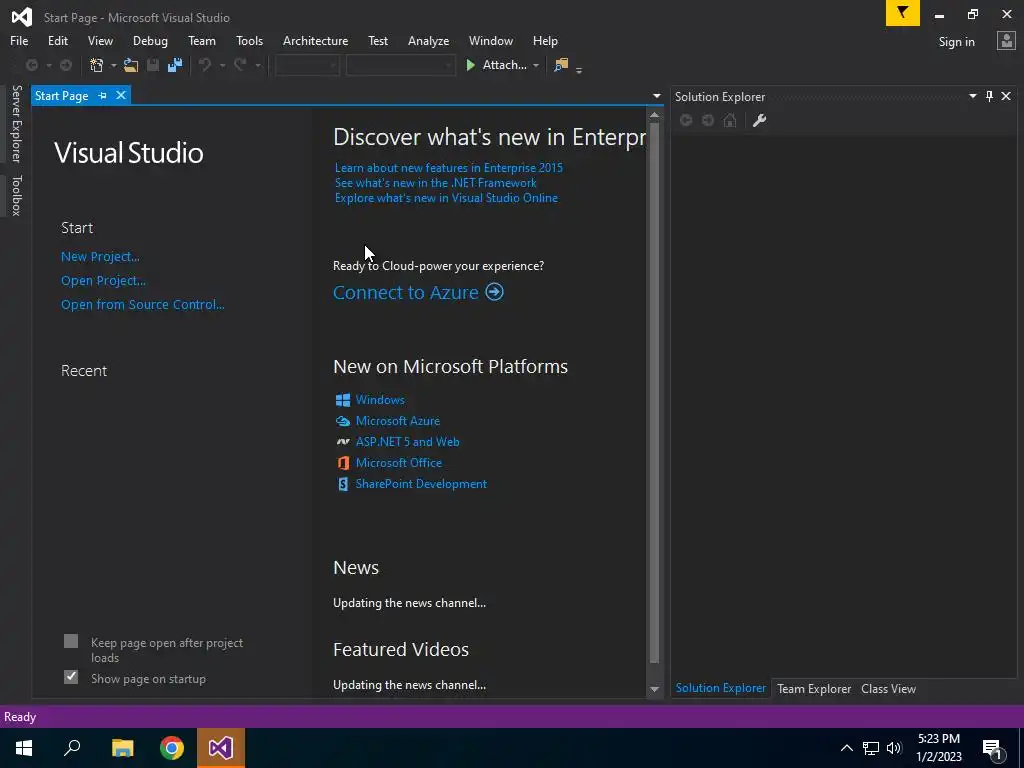Viewport: 1024px width, 768px height.
Task: Click Open from Source Control... link
Action: [x=142, y=304]
